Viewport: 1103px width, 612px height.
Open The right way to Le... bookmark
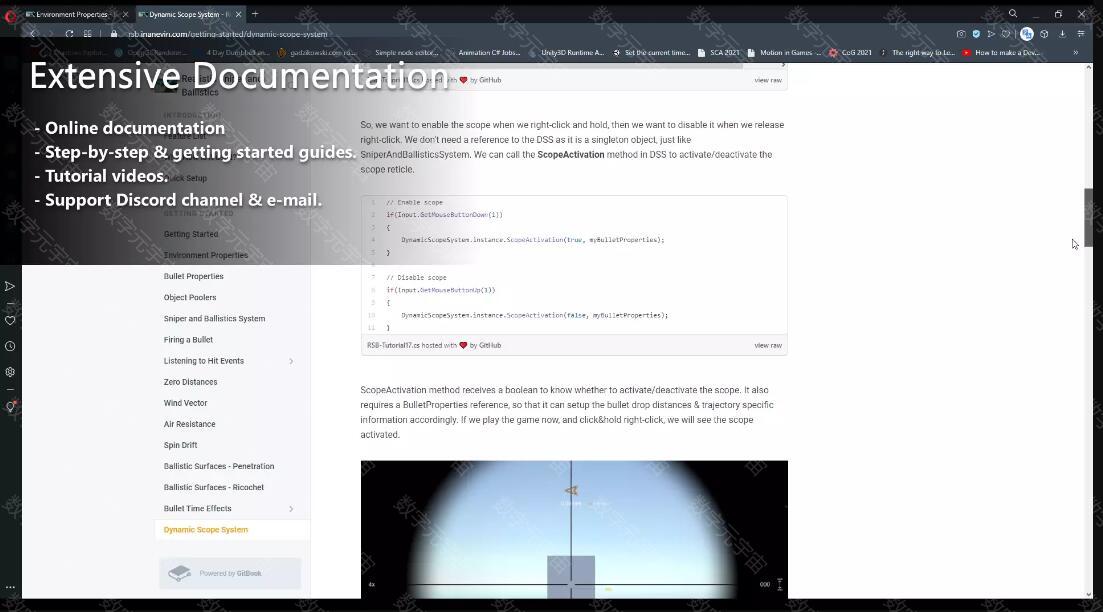[917, 53]
